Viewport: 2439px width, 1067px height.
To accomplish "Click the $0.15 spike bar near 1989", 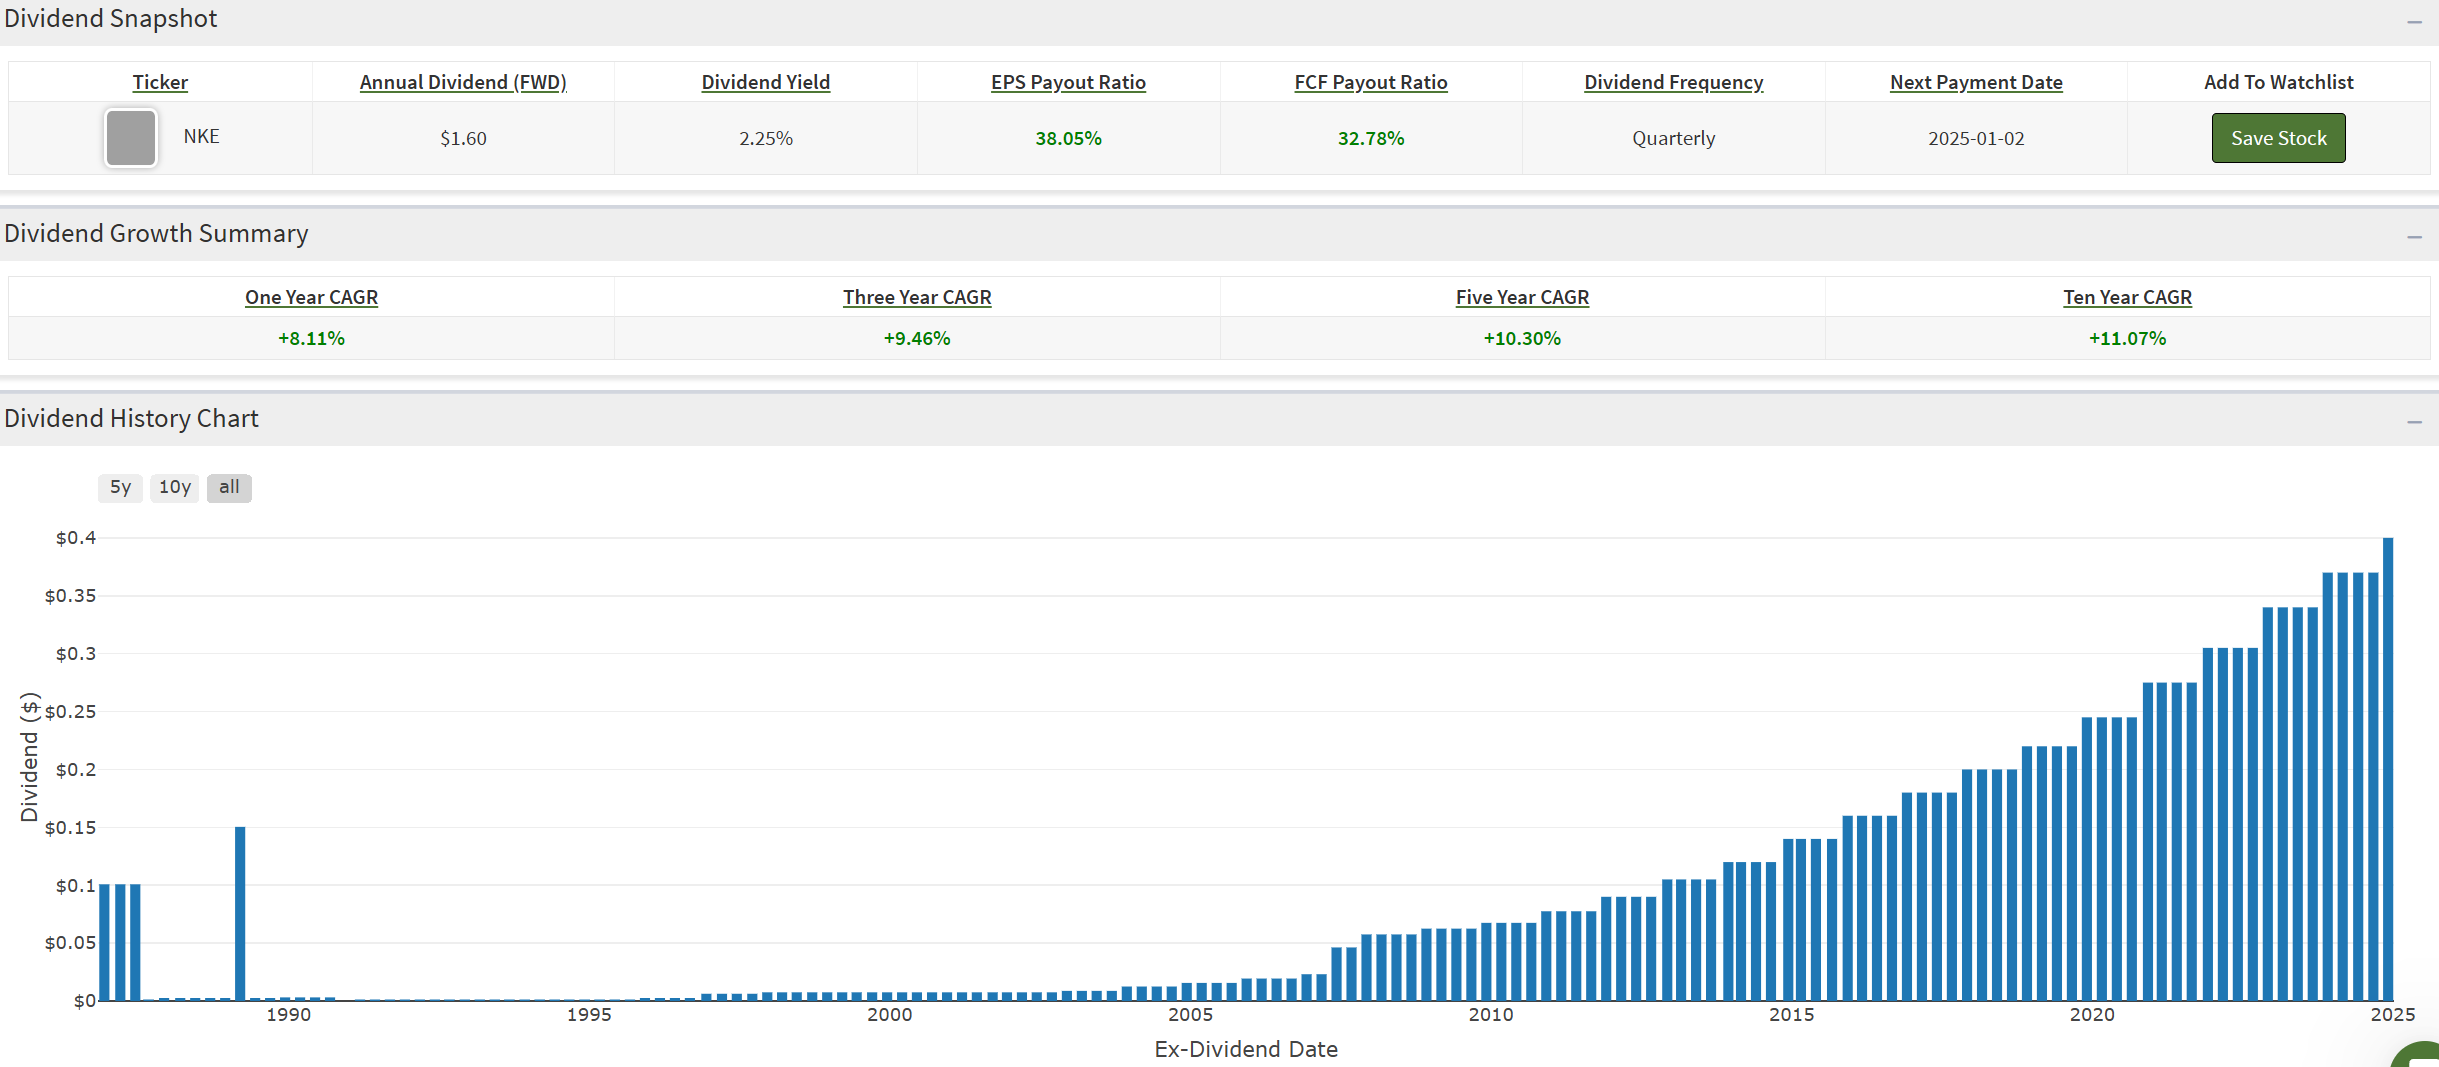I will pos(240,913).
